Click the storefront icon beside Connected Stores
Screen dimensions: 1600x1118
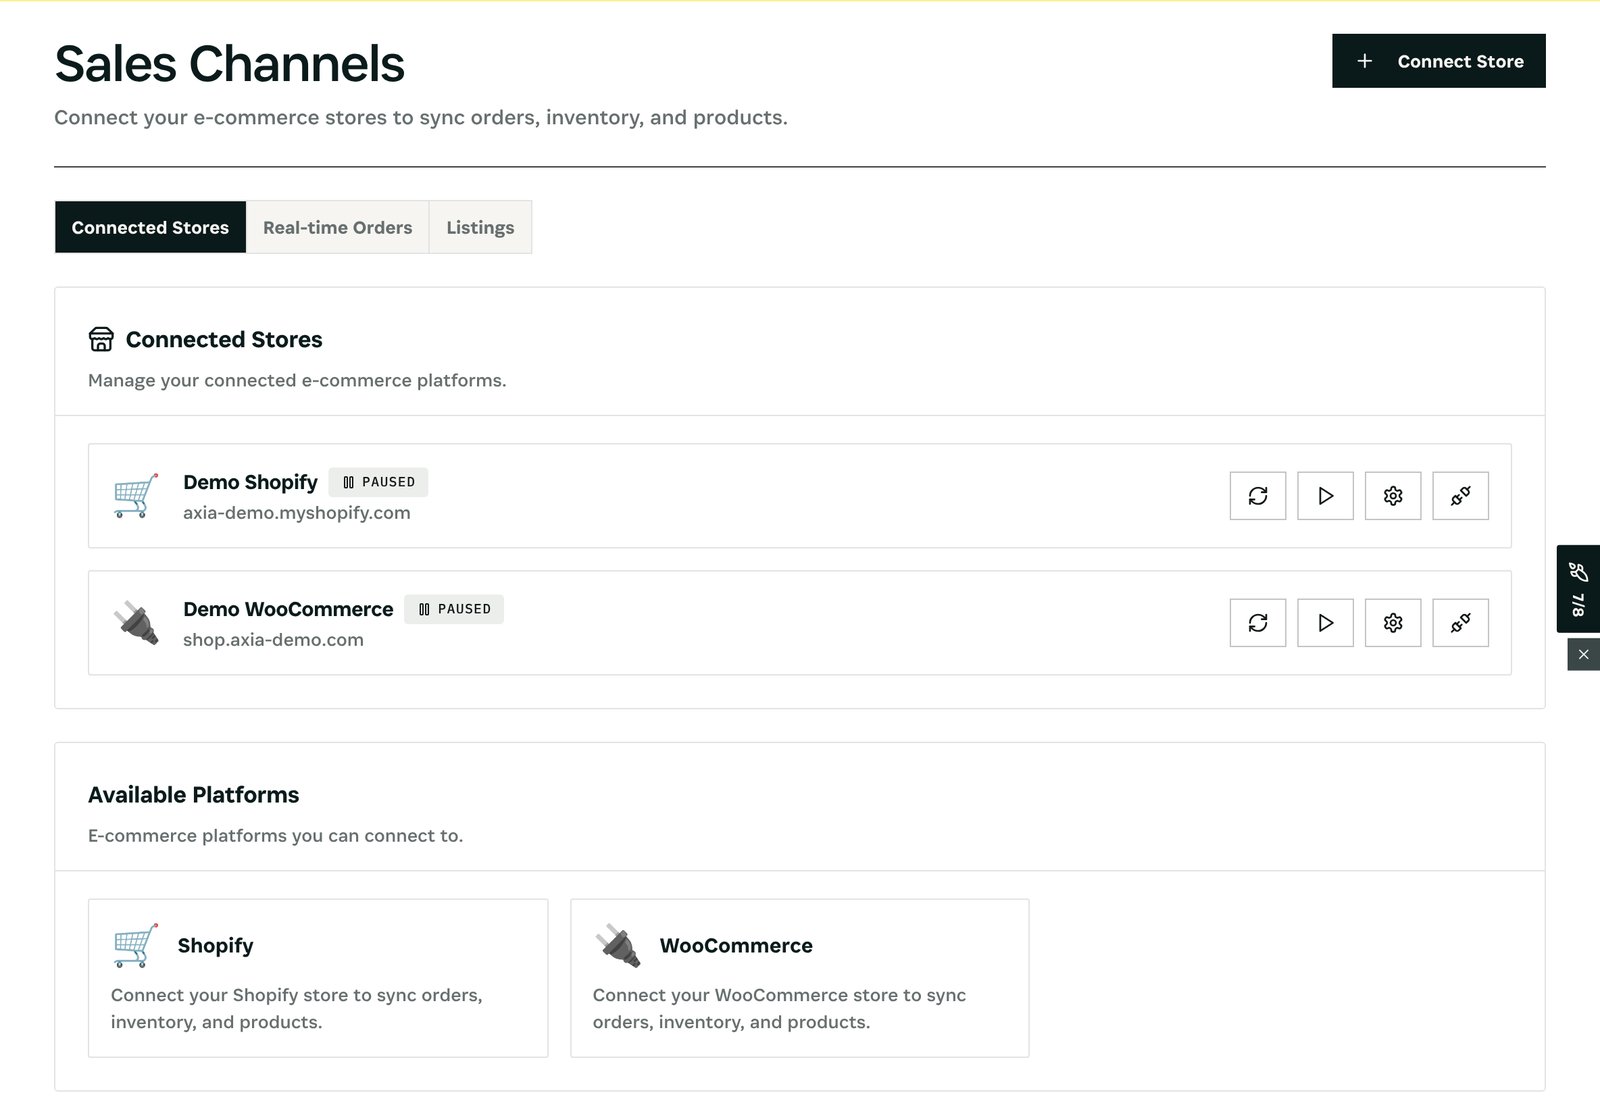click(101, 339)
